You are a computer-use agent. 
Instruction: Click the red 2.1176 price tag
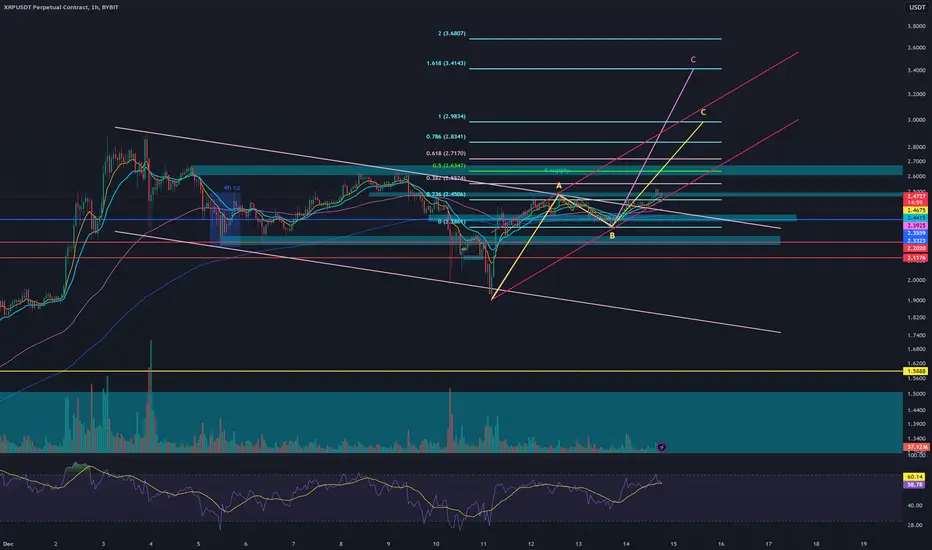(915, 258)
